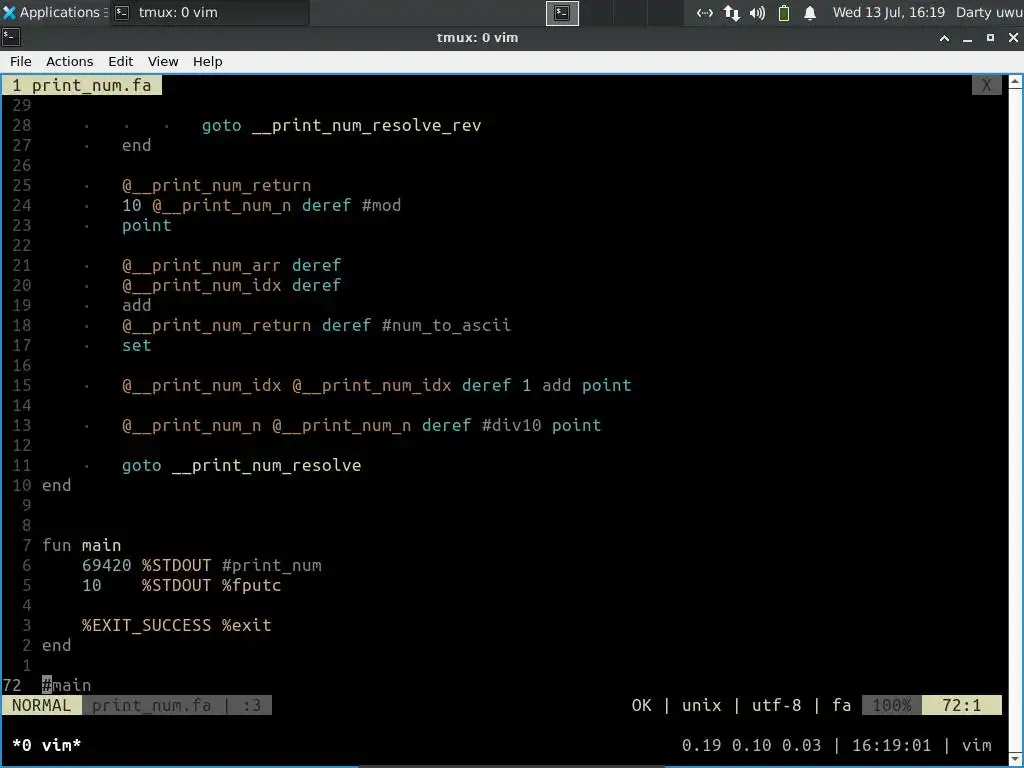Screen dimensions: 1024x768
Task: Click the NORMAL mode indicator
Action: click(41, 705)
